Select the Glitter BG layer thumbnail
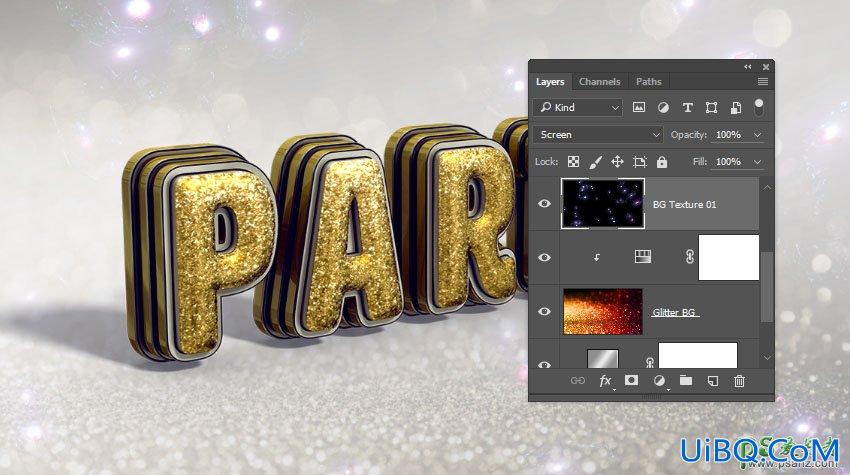 tap(603, 311)
